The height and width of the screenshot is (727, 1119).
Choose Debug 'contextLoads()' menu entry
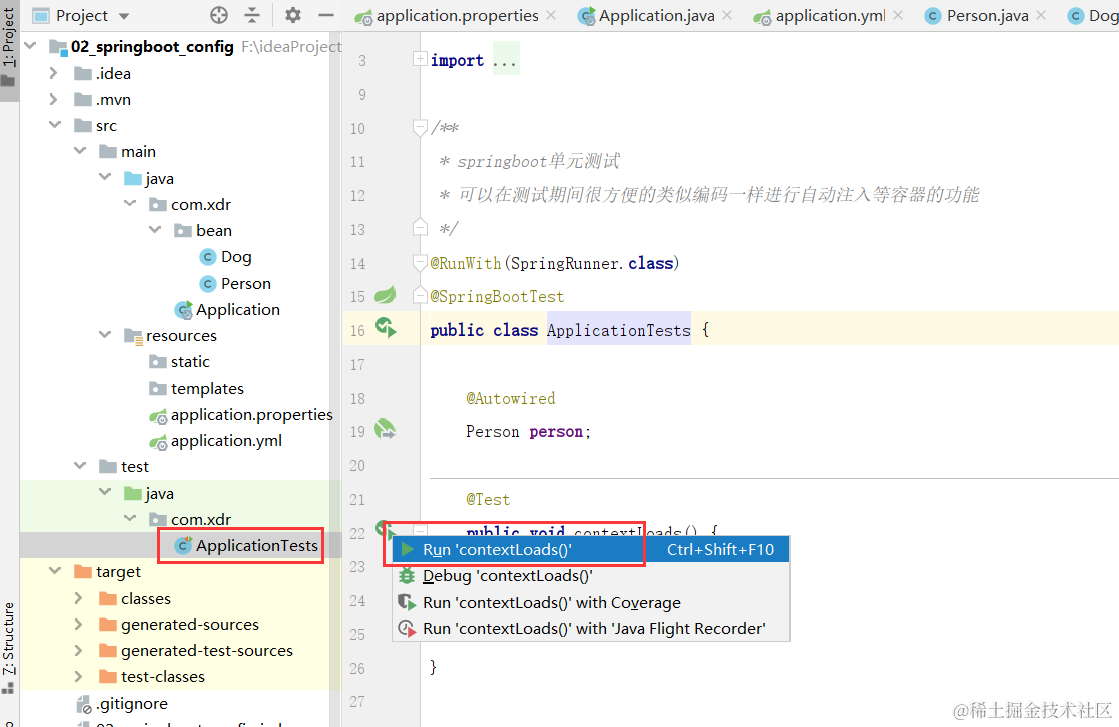[x=591, y=576]
